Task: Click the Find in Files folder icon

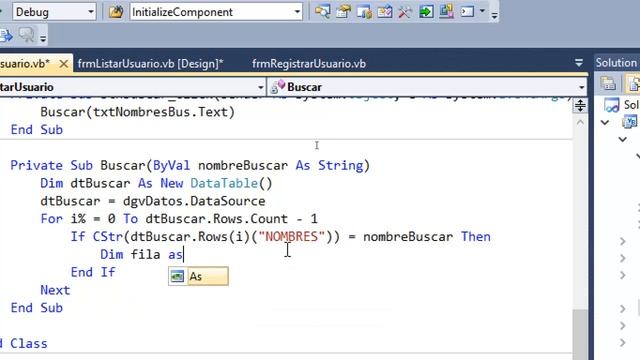Action: pos(116,12)
